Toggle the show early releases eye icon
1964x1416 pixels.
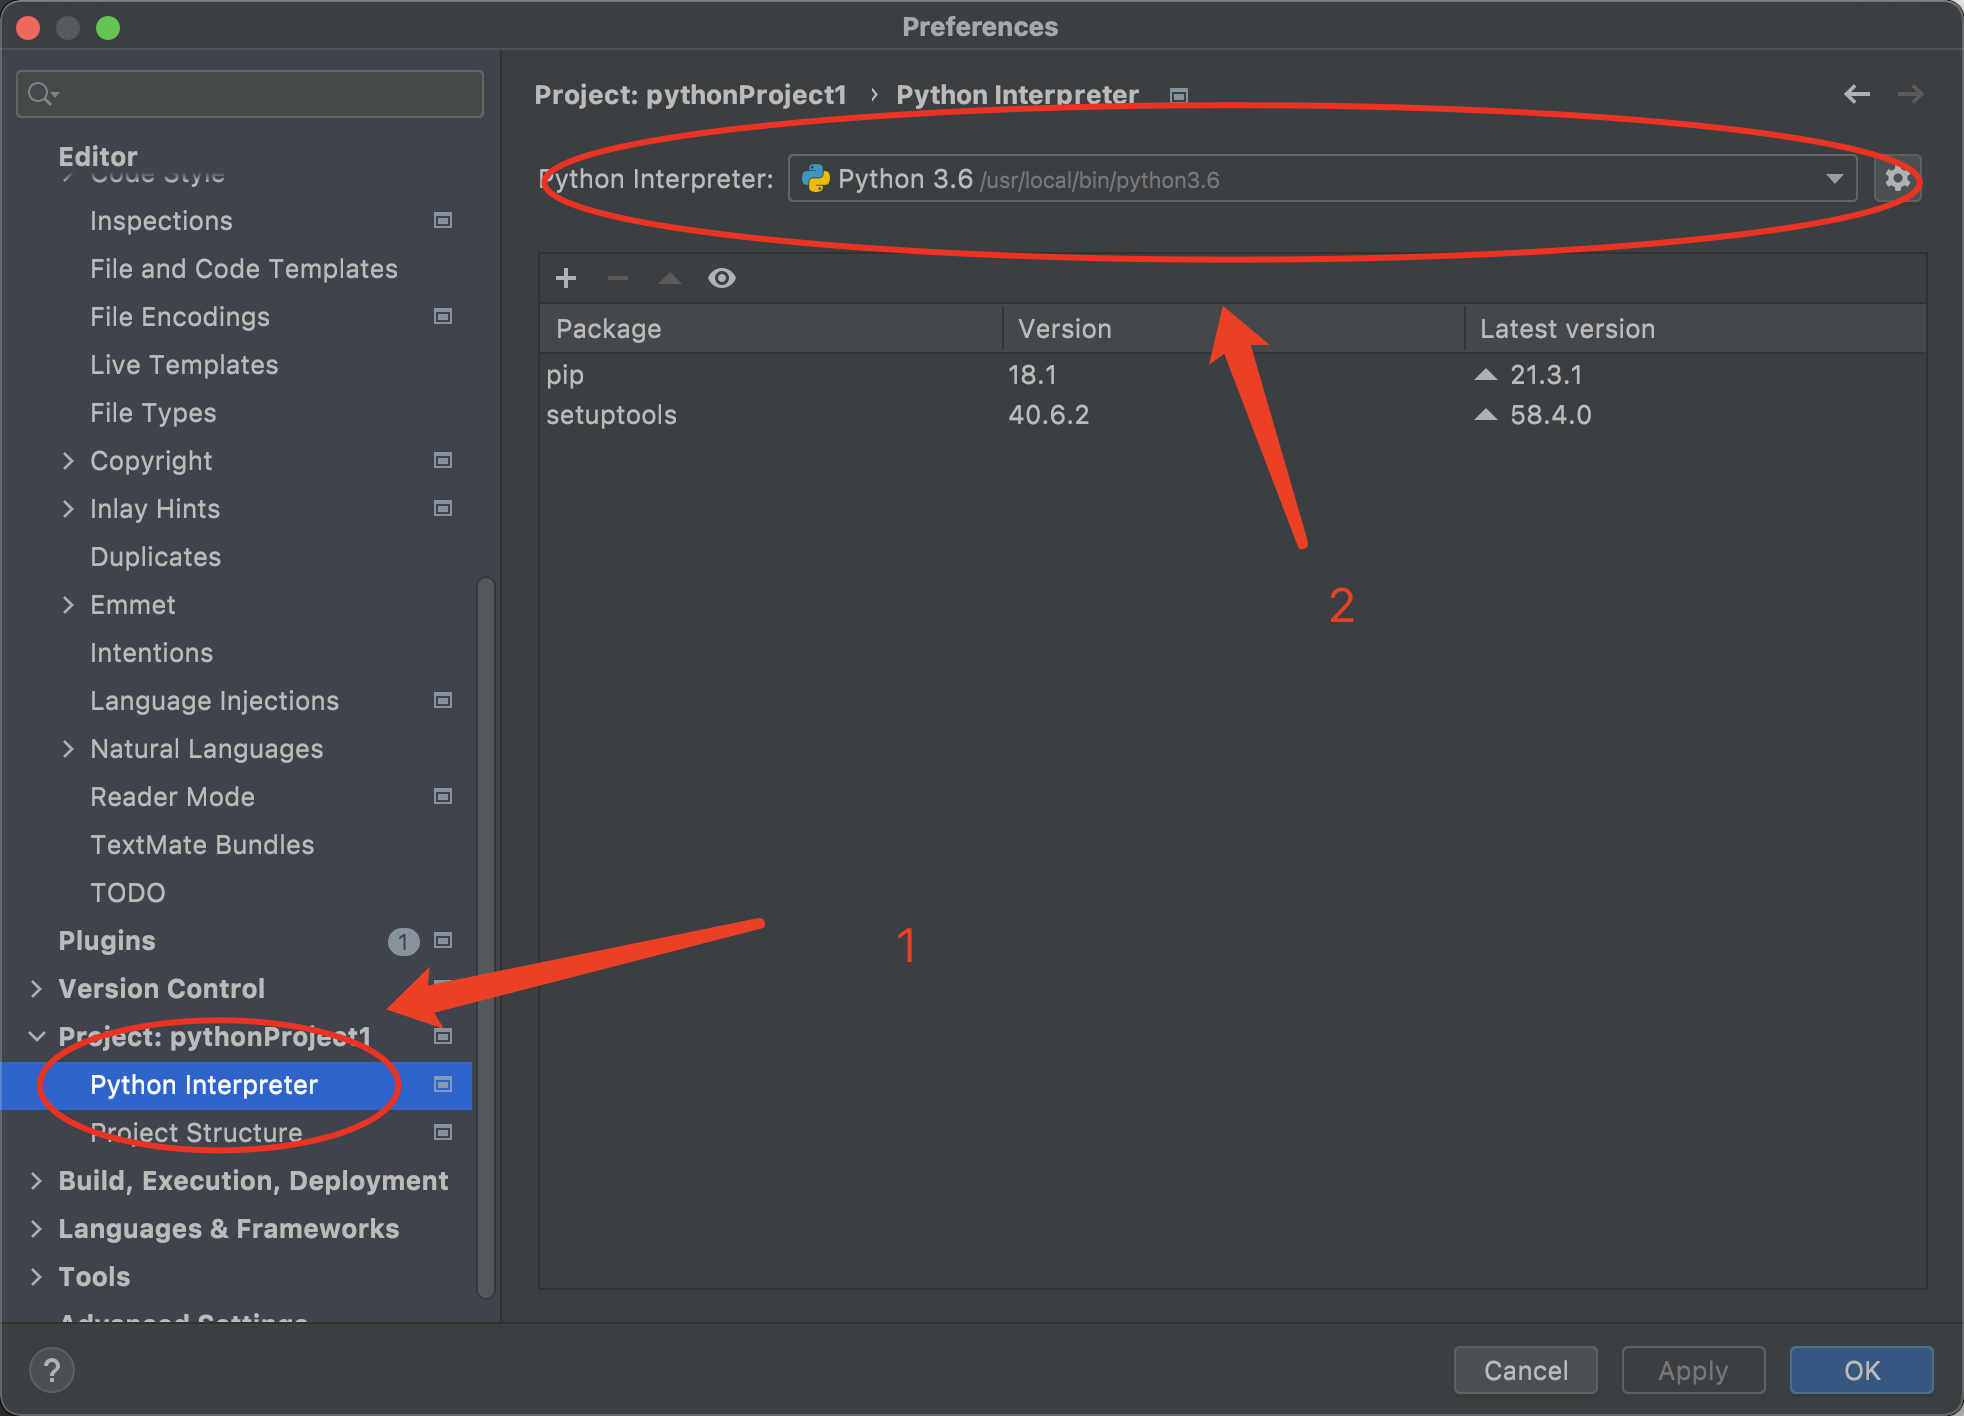click(721, 278)
